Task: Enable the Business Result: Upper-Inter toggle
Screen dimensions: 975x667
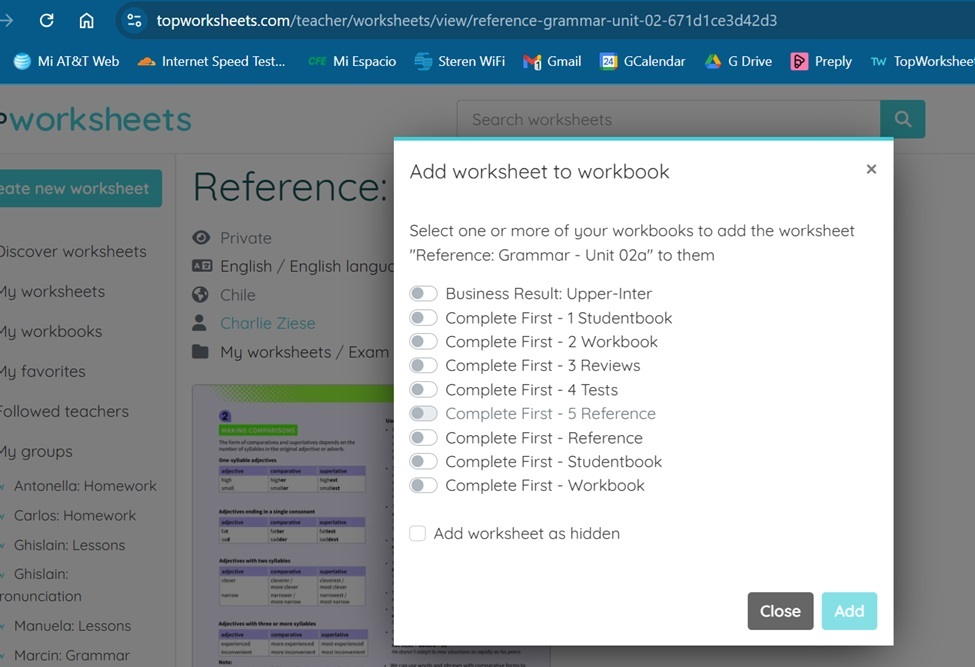Action: click(423, 293)
